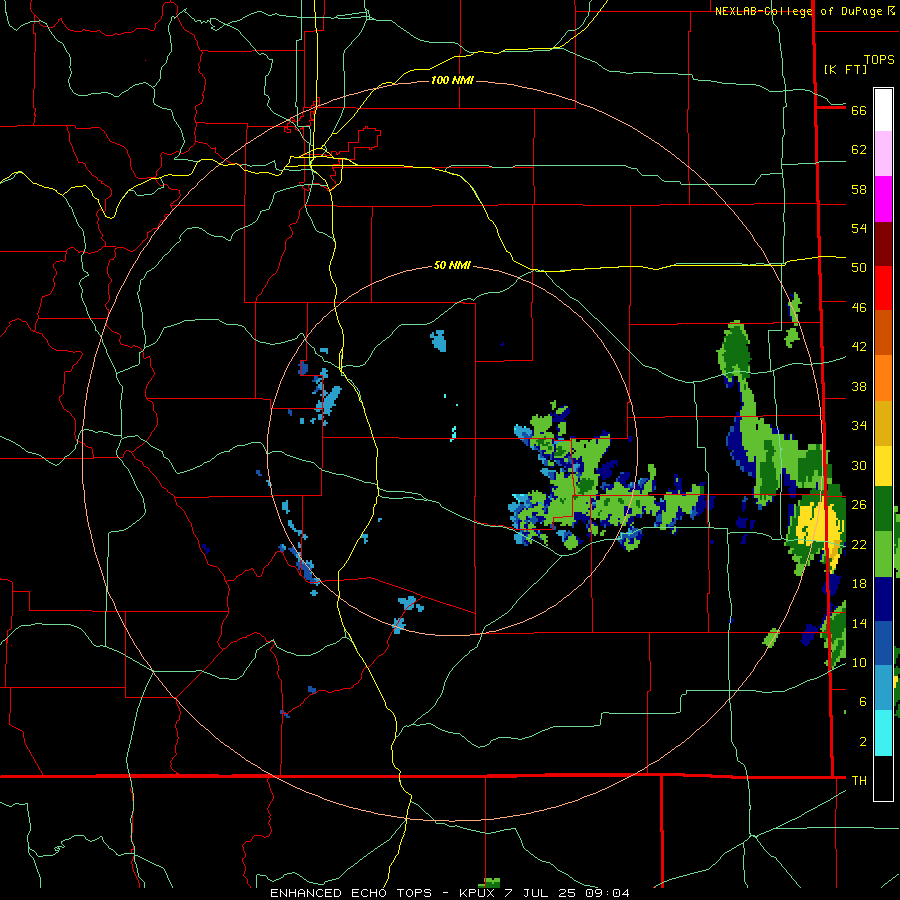Click the '50 NMI' range ring label
The image size is (900, 900).
[452, 265]
